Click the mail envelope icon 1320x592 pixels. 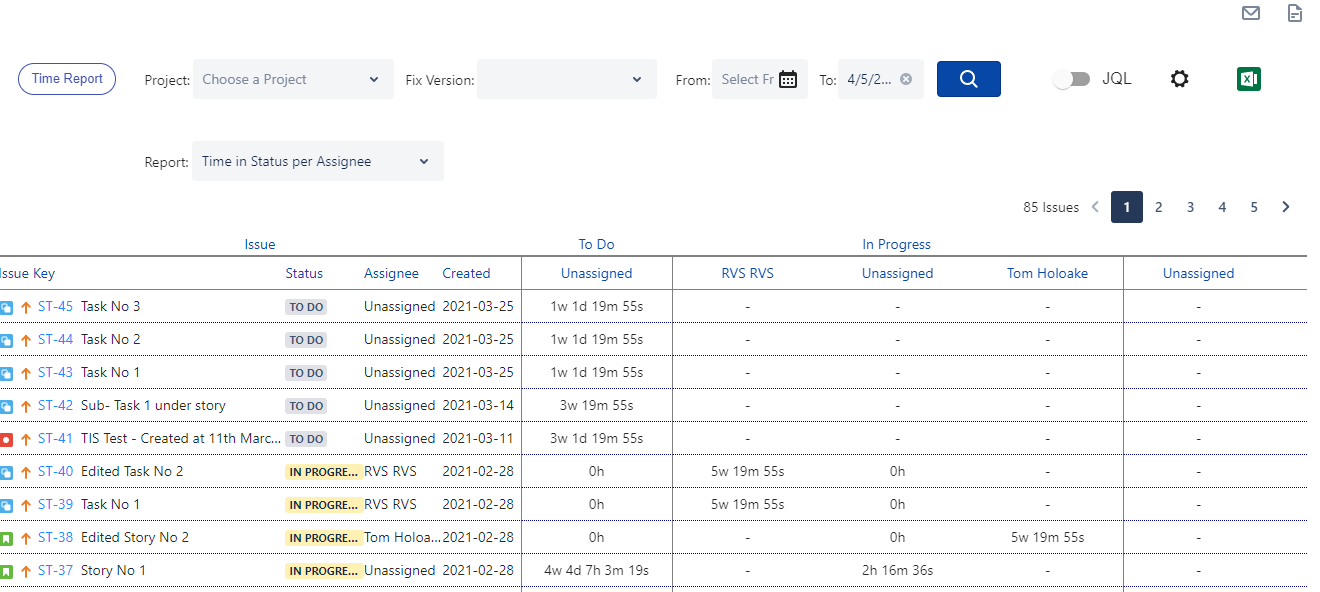pos(1250,13)
